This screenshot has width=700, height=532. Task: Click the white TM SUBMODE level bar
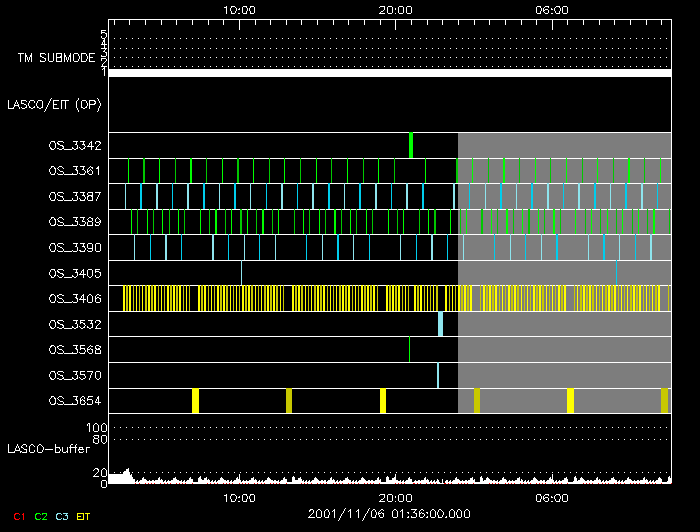(x=389, y=73)
